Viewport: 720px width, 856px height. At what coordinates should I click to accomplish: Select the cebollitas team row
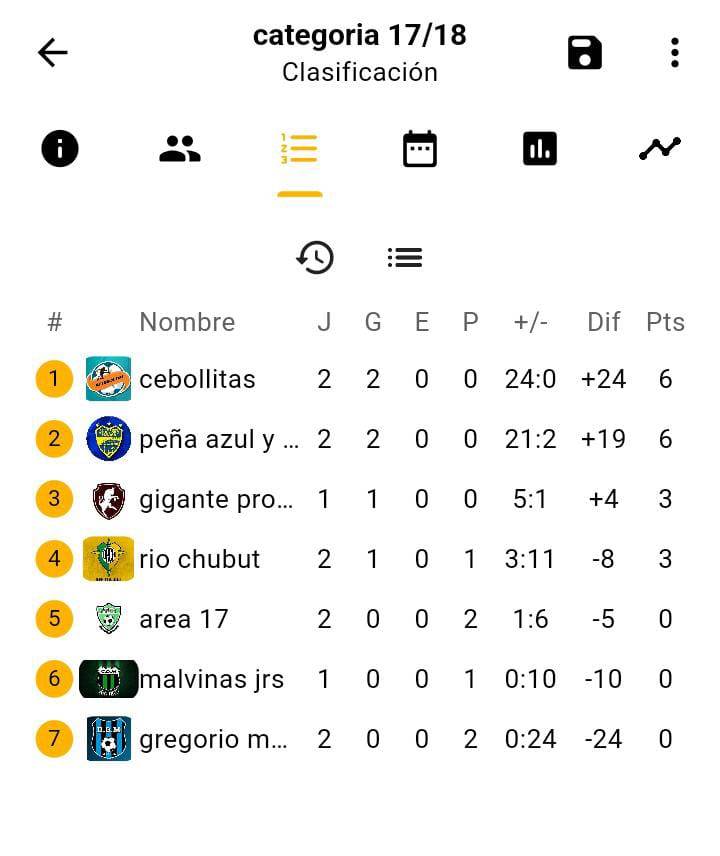[360, 379]
